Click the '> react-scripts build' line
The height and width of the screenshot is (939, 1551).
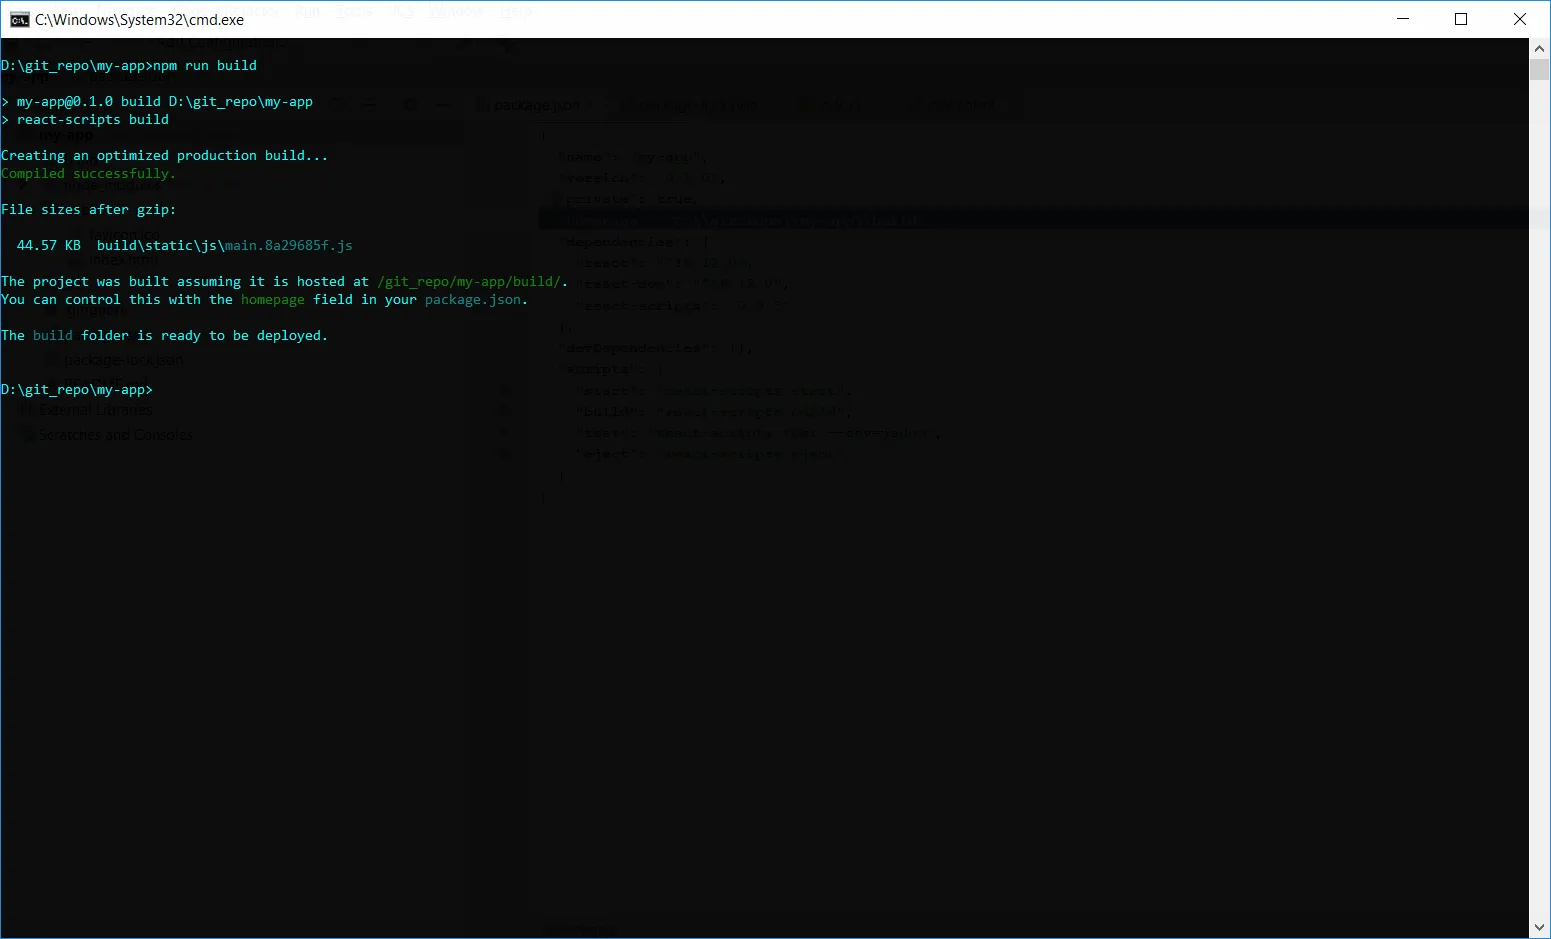click(x=85, y=120)
